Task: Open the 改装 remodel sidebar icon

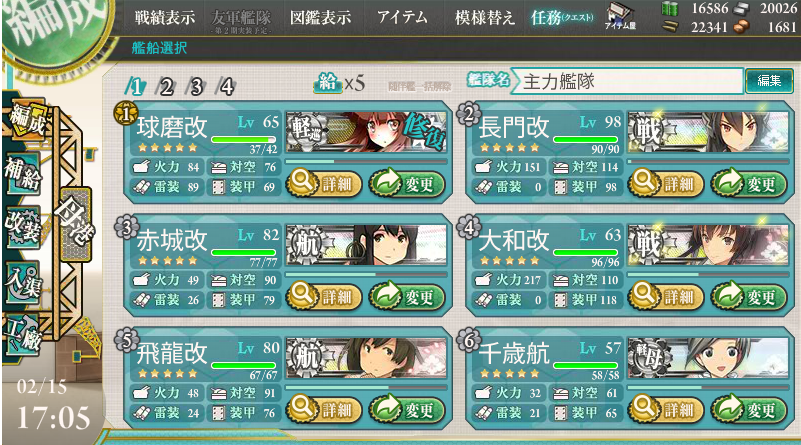Action: pyautogui.click(x=23, y=228)
